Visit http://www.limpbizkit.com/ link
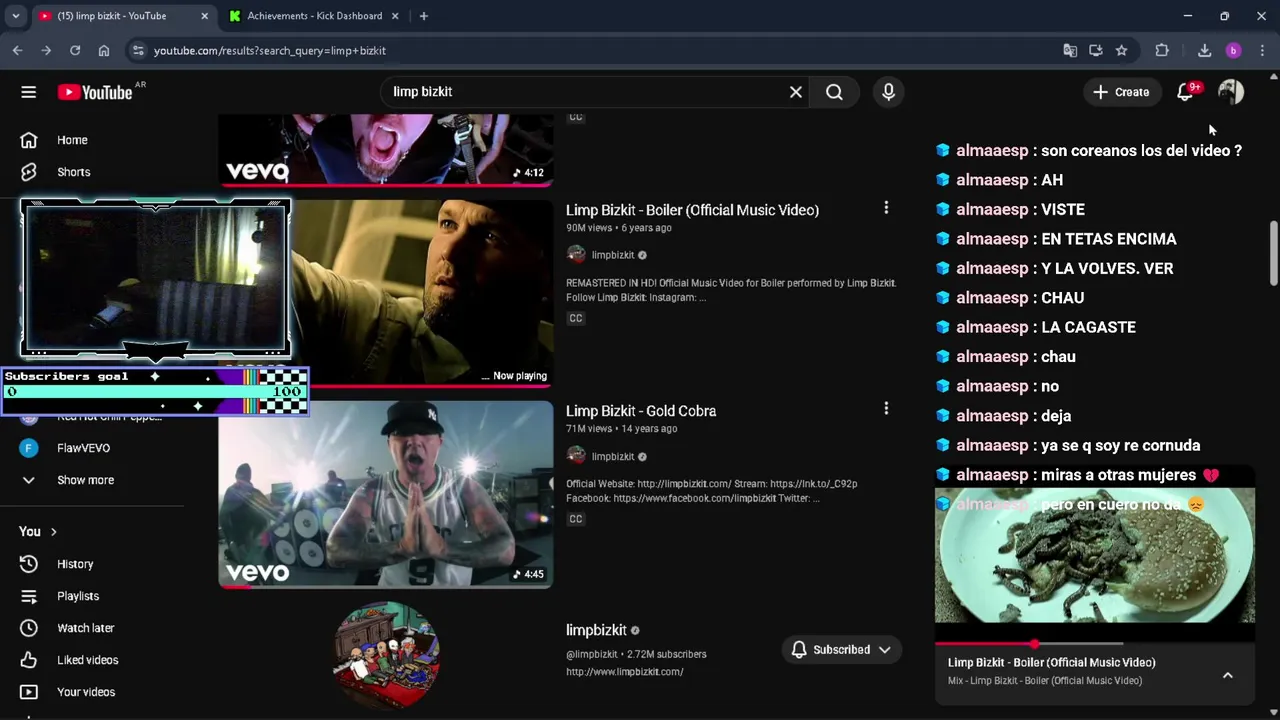 (x=625, y=672)
